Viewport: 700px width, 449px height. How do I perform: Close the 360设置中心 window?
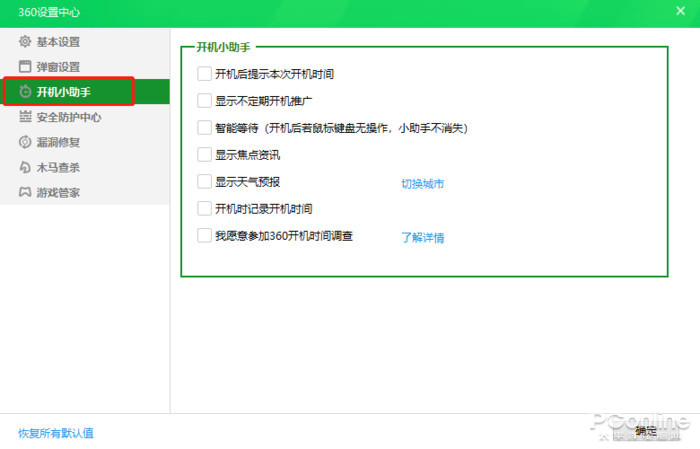point(680,11)
